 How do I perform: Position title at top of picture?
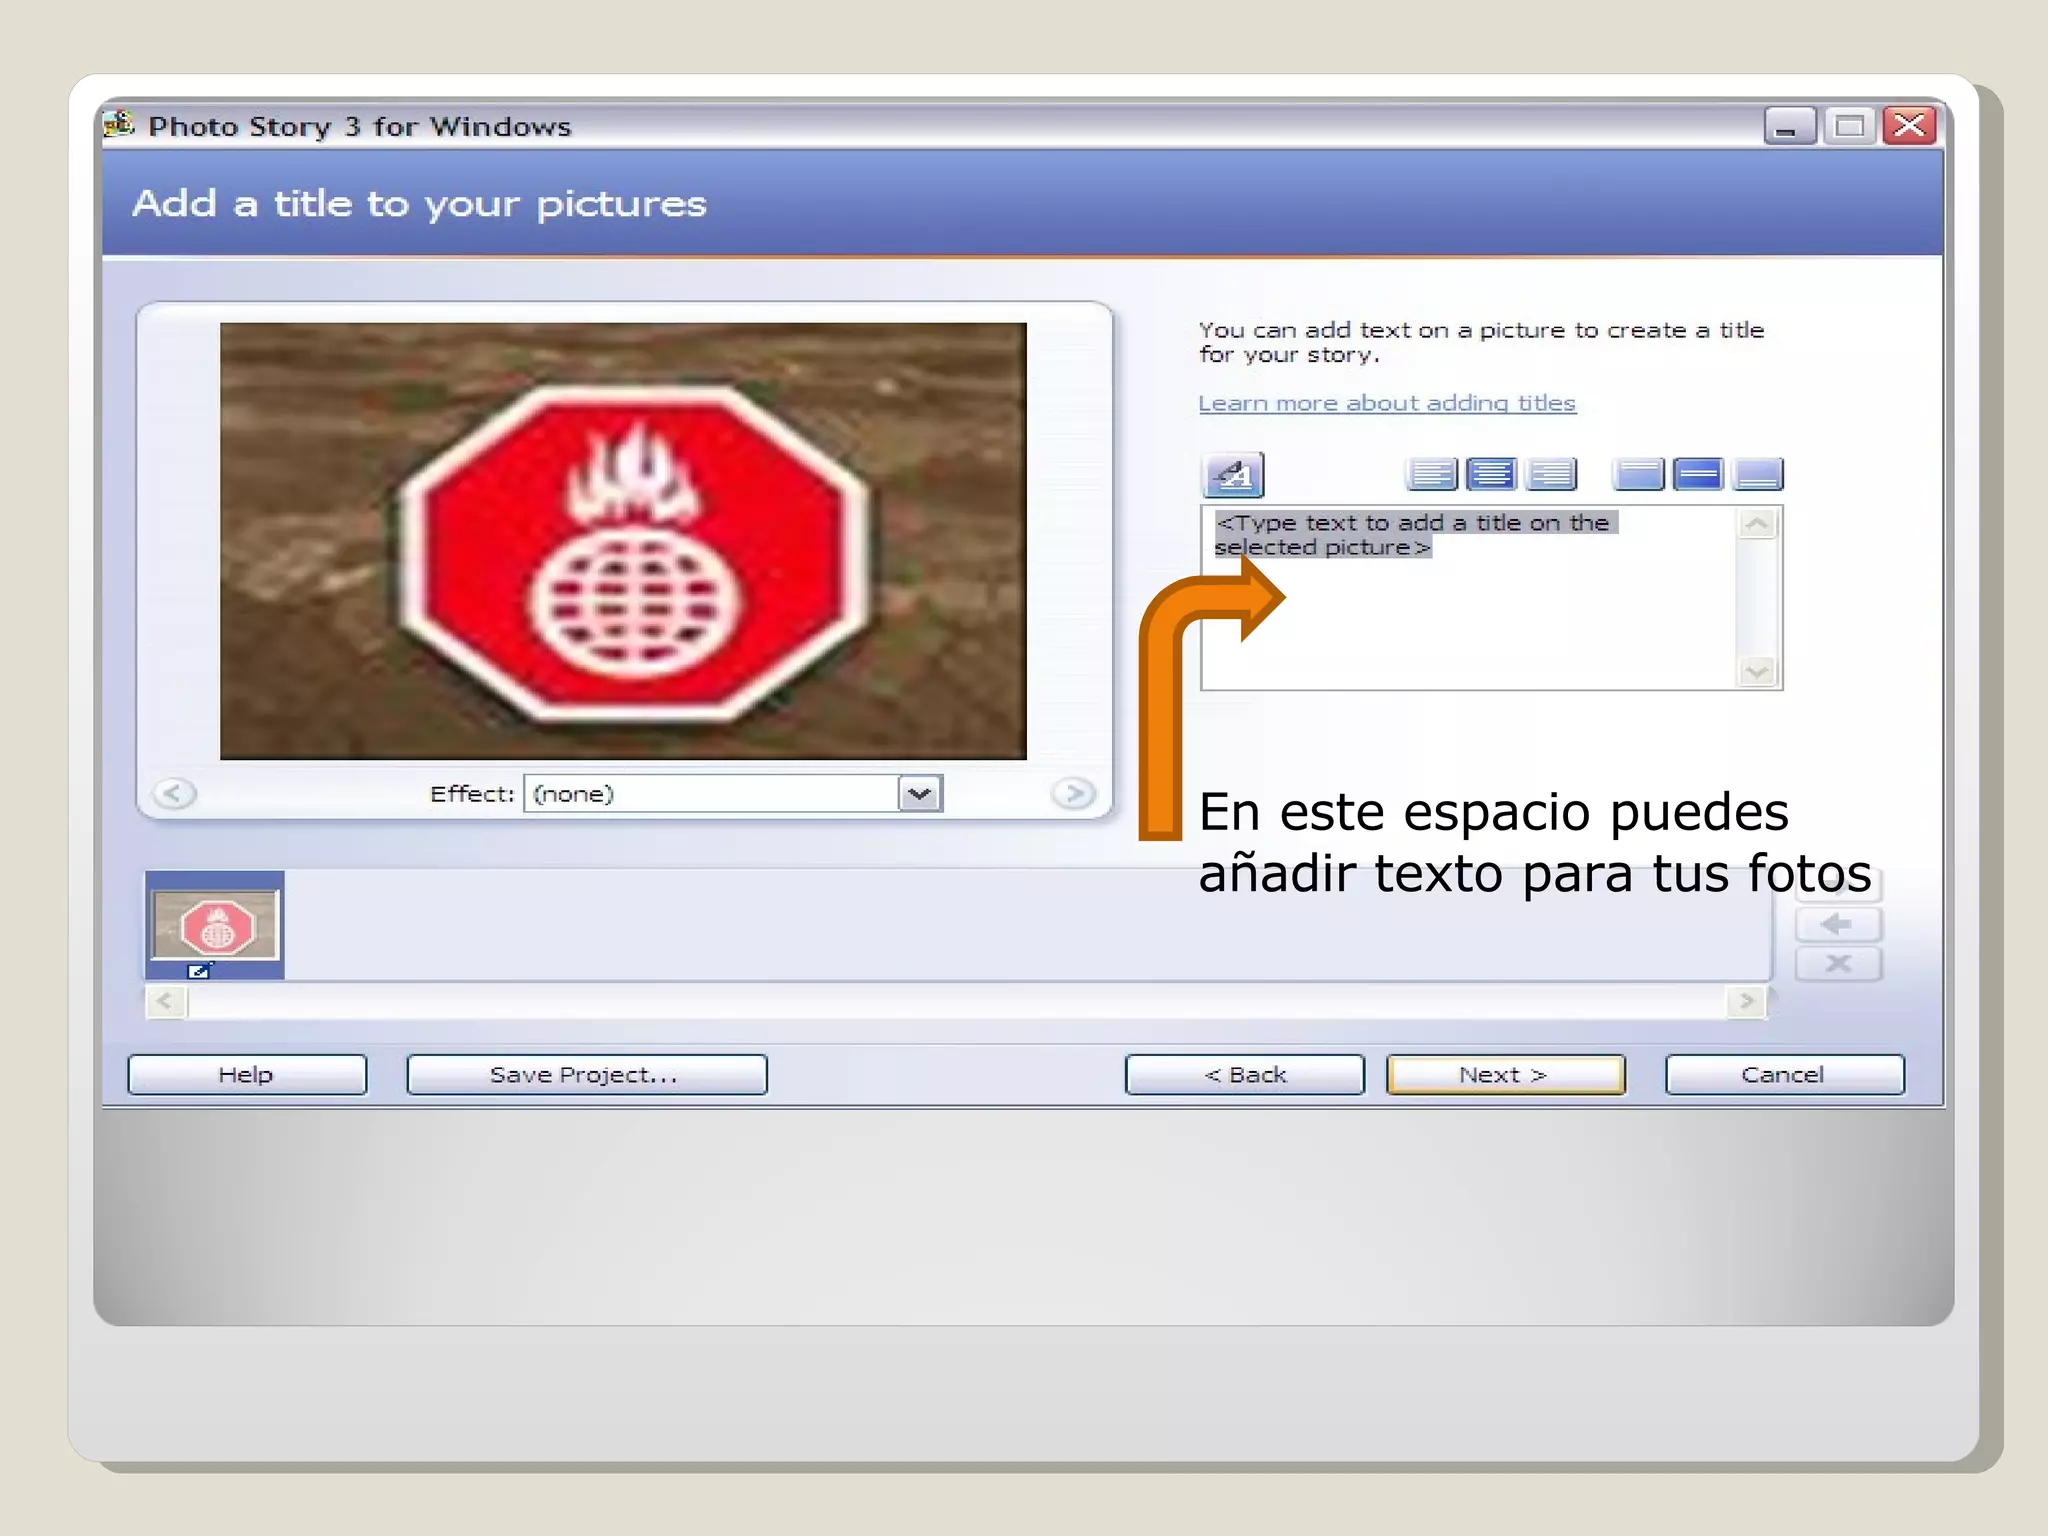[1638, 474]
